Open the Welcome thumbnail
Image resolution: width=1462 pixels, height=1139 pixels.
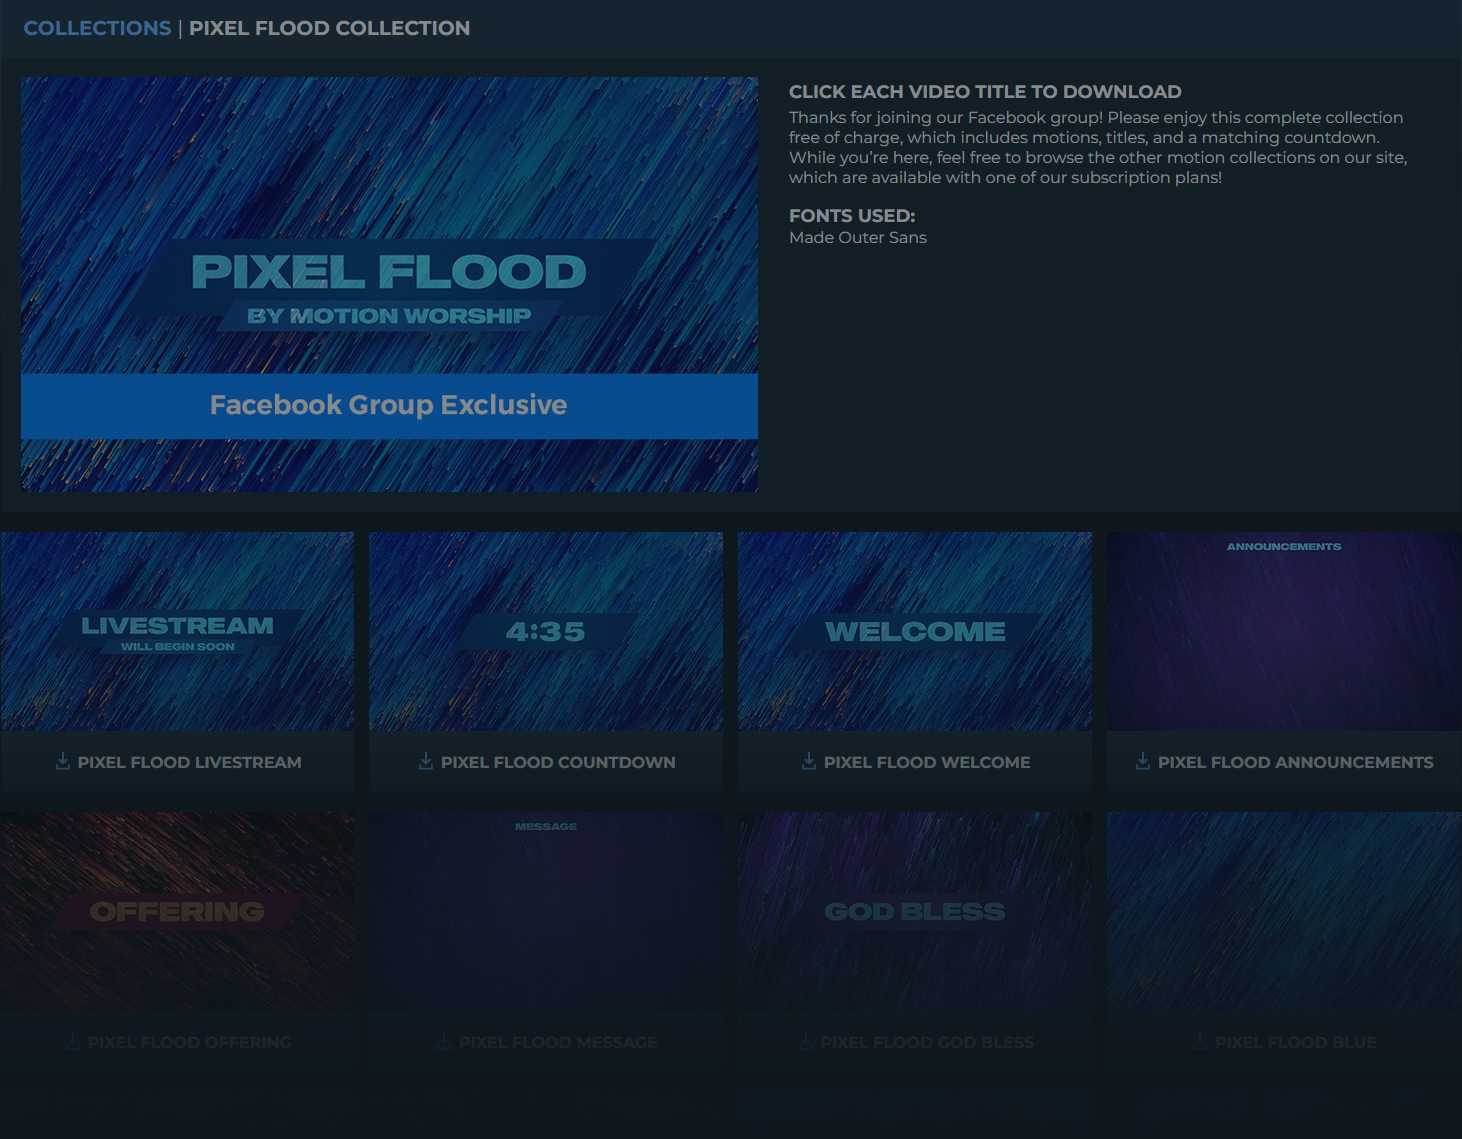click(x=915, y=631)
